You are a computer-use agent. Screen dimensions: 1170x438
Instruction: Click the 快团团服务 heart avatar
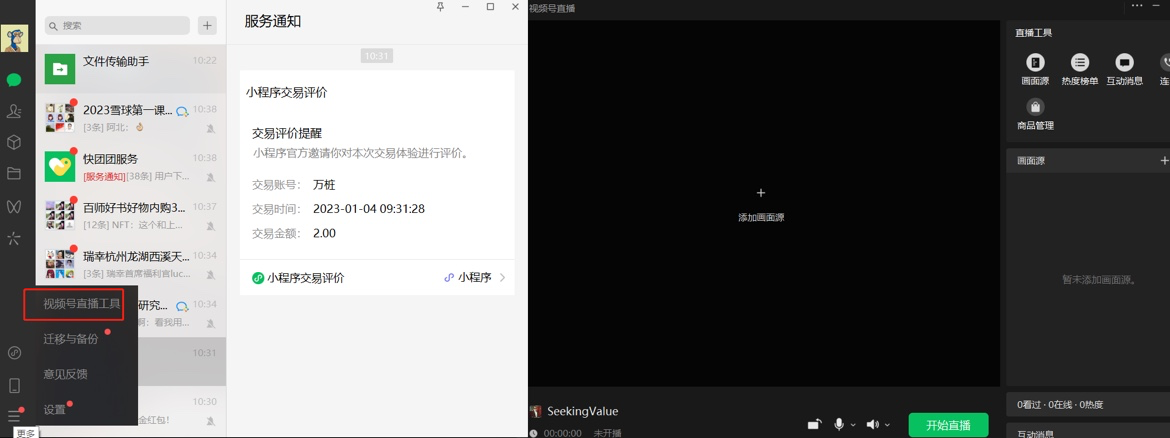60,166
